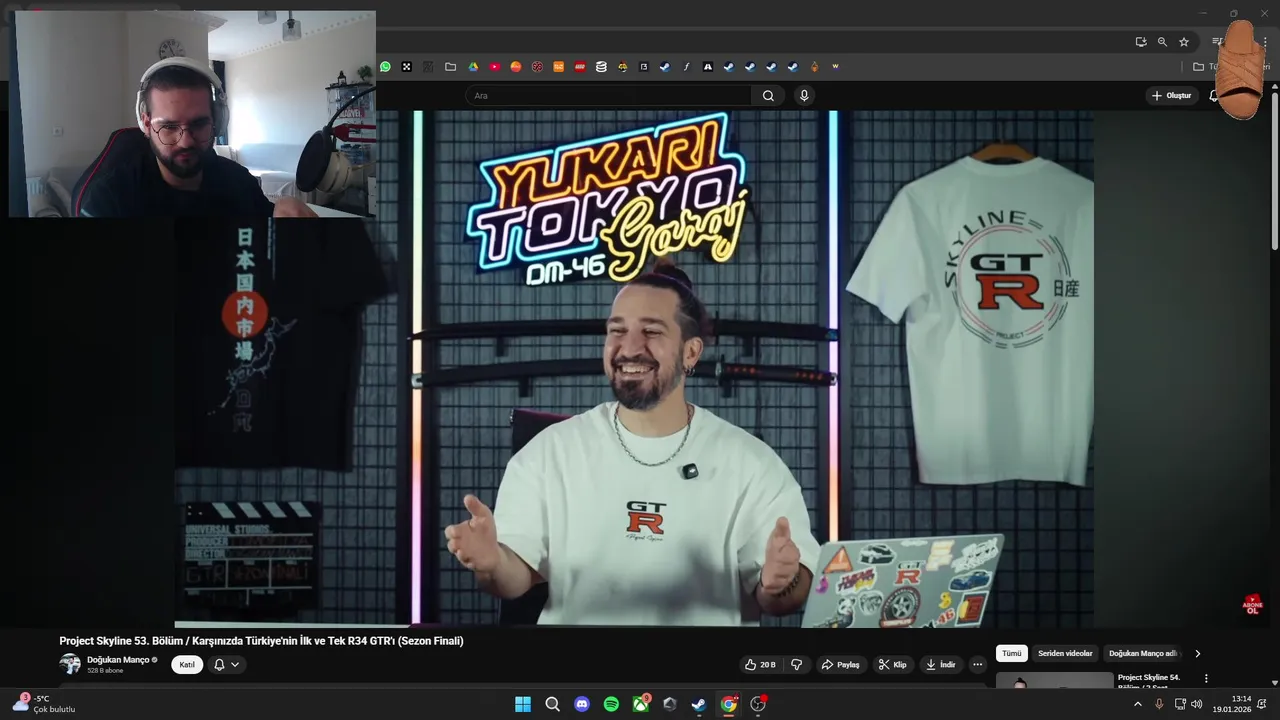Select the Seriden videolar chip
This screenshot has width=1280, height=720.
1065,653
